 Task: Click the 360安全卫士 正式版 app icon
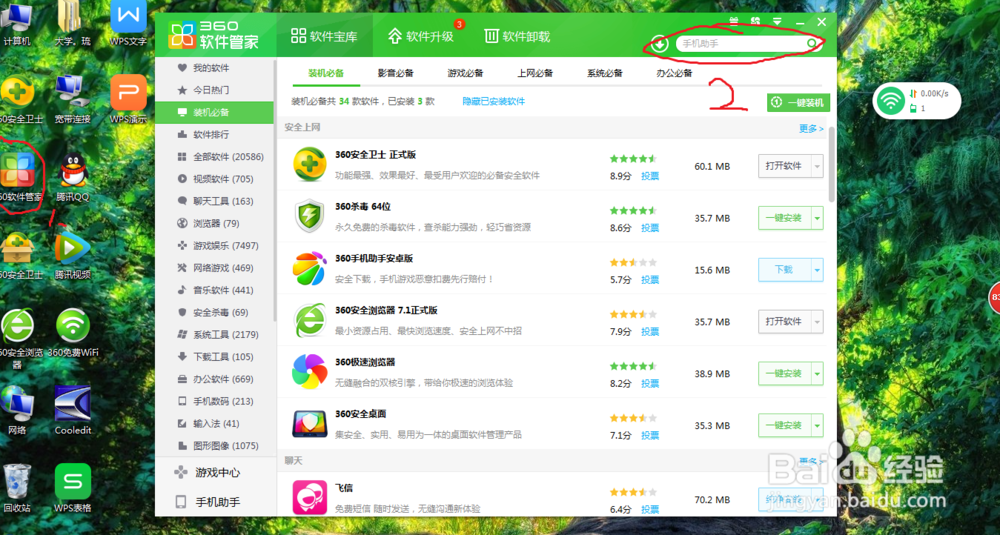click(309, 165)
